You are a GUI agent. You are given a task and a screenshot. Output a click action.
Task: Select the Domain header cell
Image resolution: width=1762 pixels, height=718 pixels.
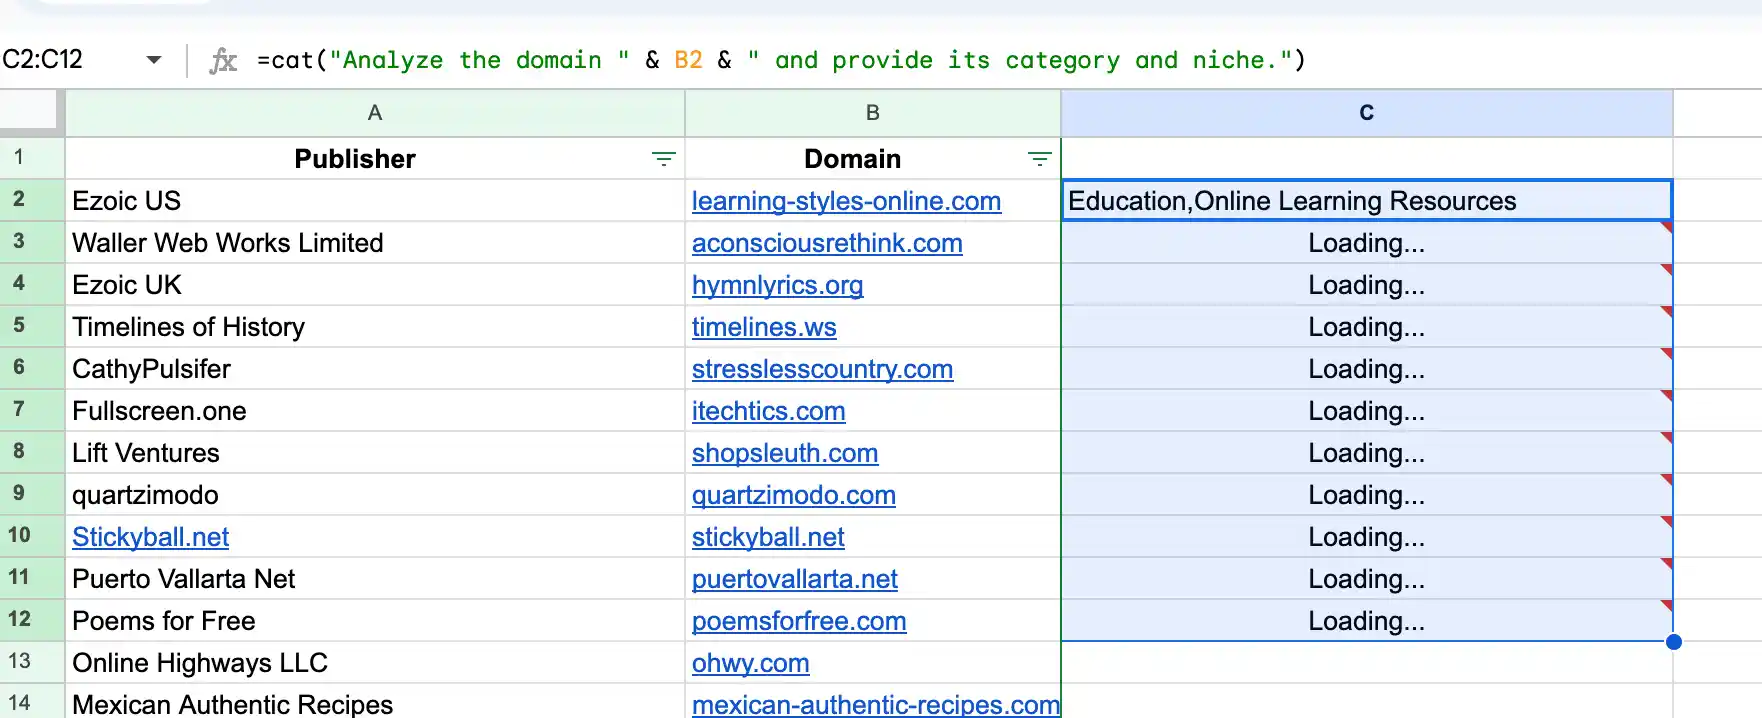point(873,159)
